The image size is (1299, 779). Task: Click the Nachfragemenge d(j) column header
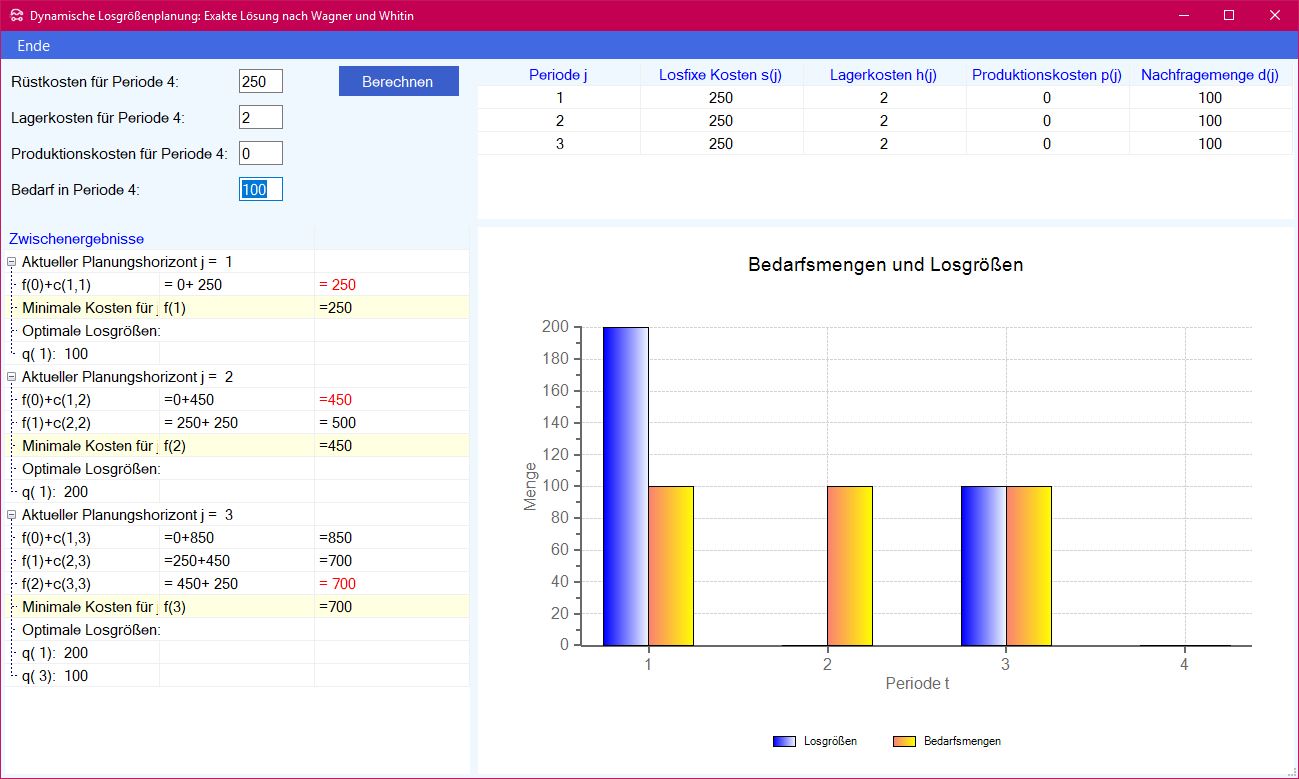tap(1209, 75)
